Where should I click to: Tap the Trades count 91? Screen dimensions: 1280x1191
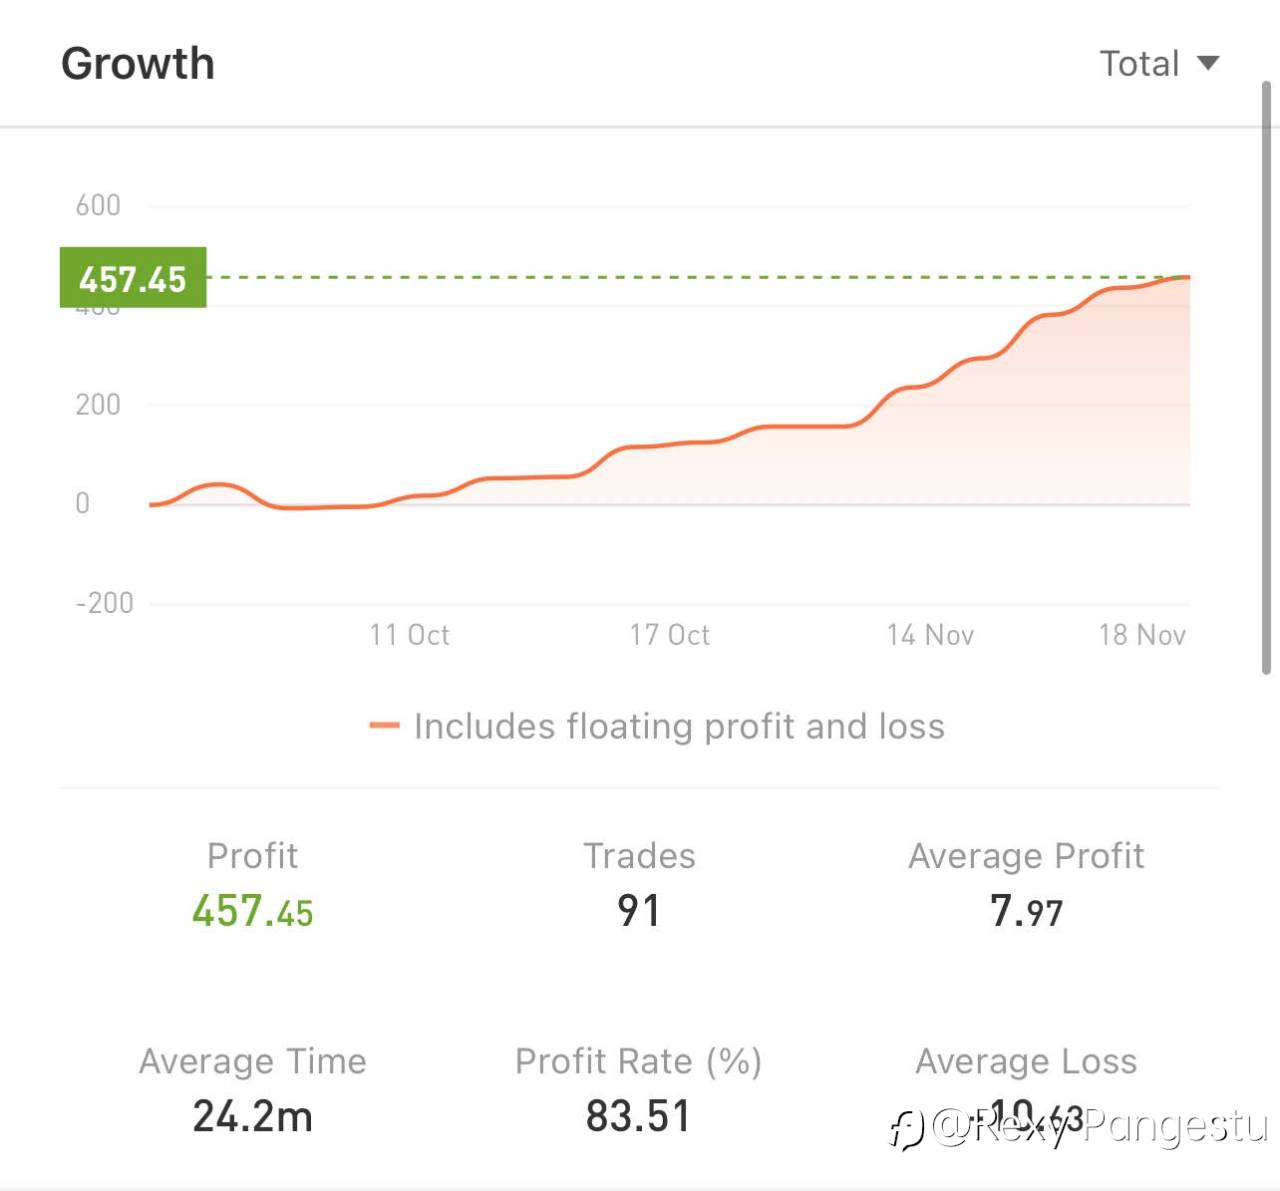coord(638,911)
